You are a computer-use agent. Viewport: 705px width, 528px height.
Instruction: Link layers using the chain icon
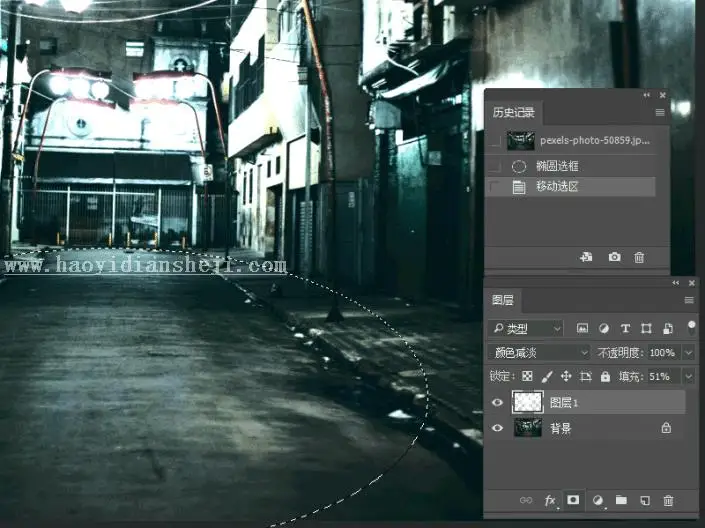526,500
